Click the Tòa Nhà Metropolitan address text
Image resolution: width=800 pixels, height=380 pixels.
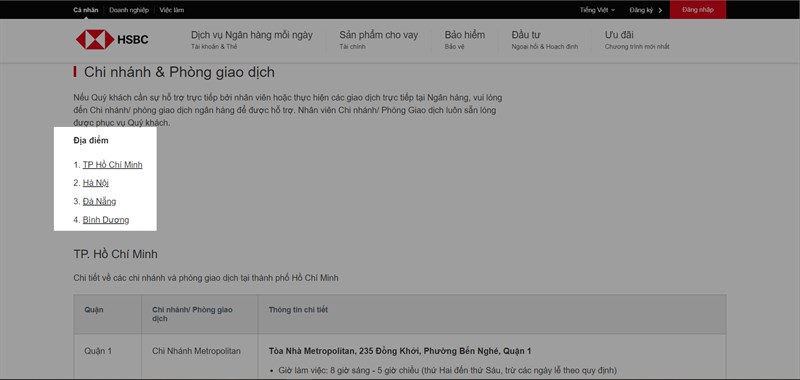(400, 351)
